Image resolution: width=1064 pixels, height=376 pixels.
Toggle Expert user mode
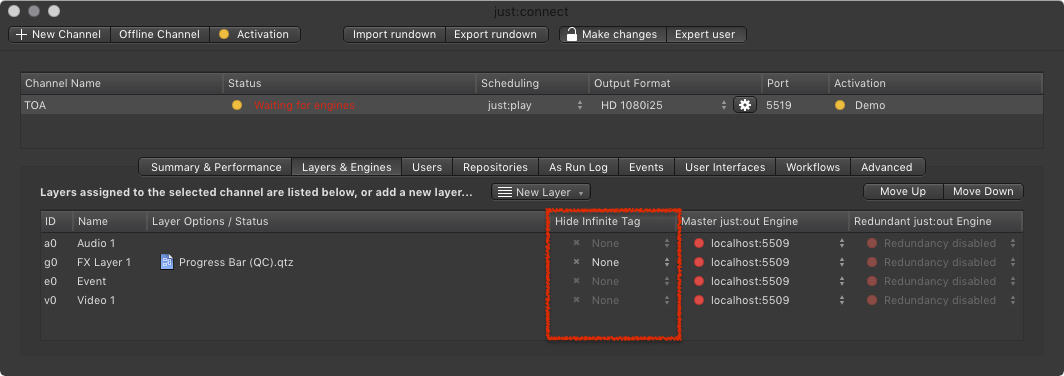[706, 34]
